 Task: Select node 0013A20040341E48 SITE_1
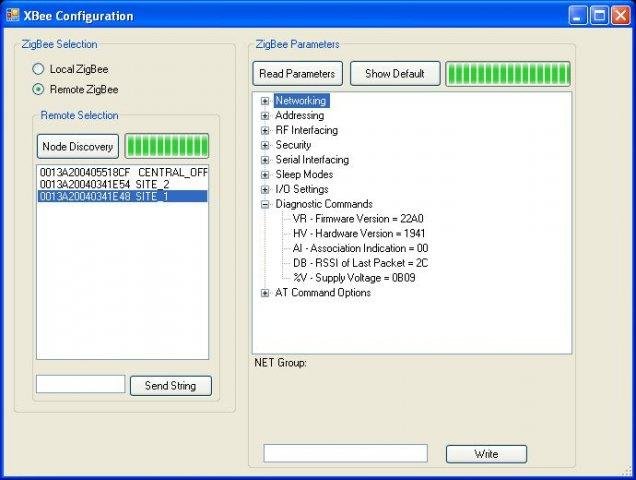pyautogui.click(x=122, y=196)
